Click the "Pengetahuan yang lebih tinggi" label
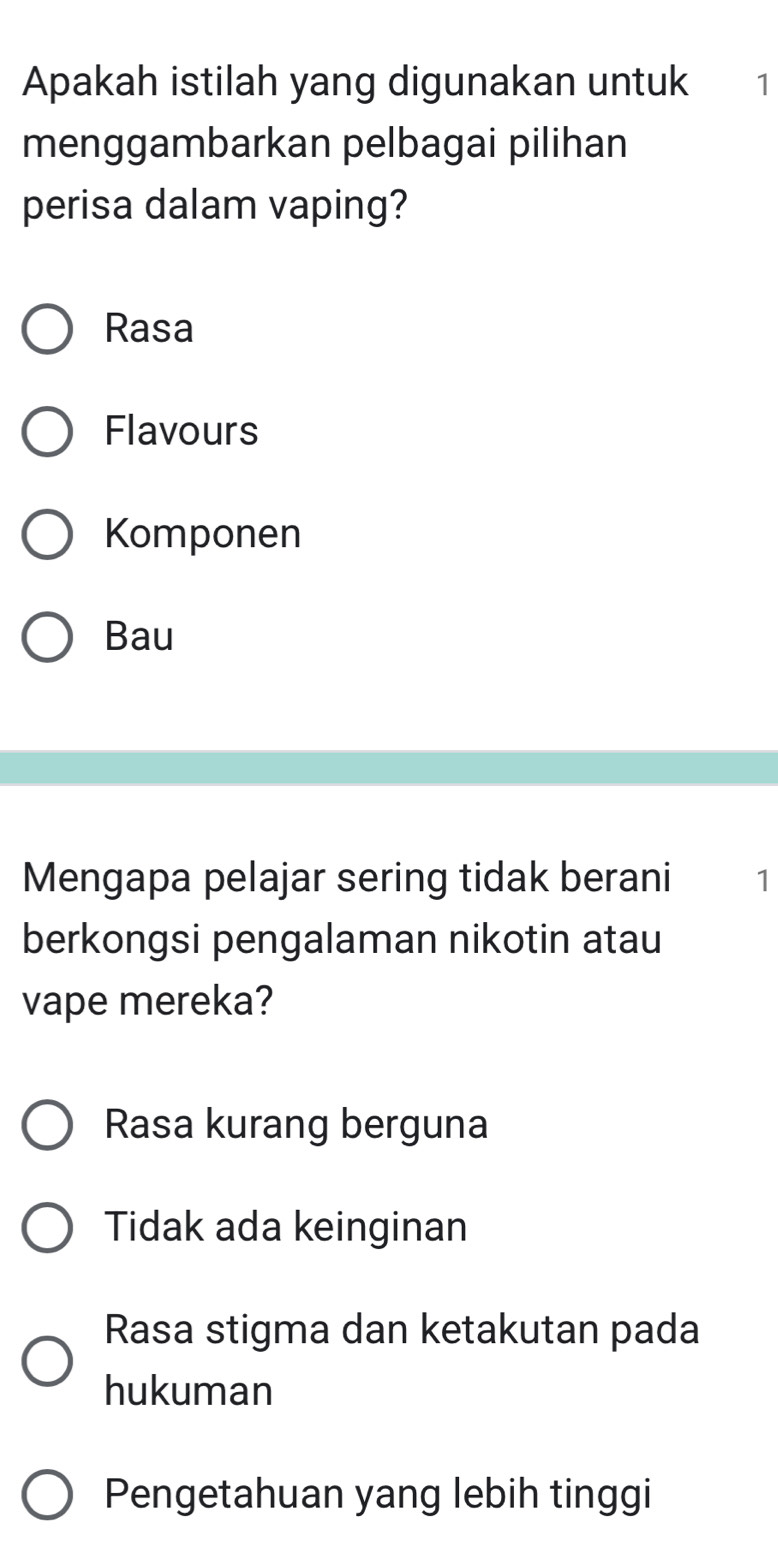 (x=378, y=1494)
